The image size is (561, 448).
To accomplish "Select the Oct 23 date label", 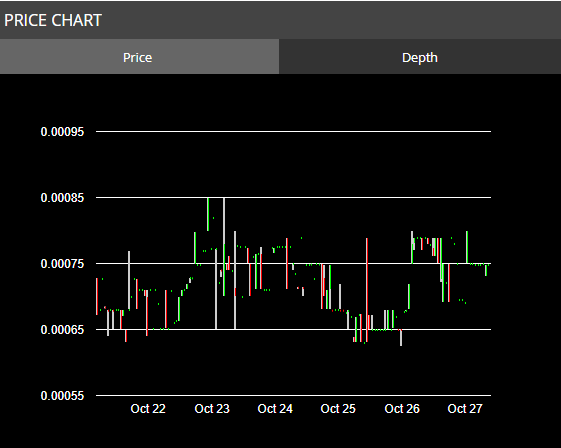I will coord(212,409).
